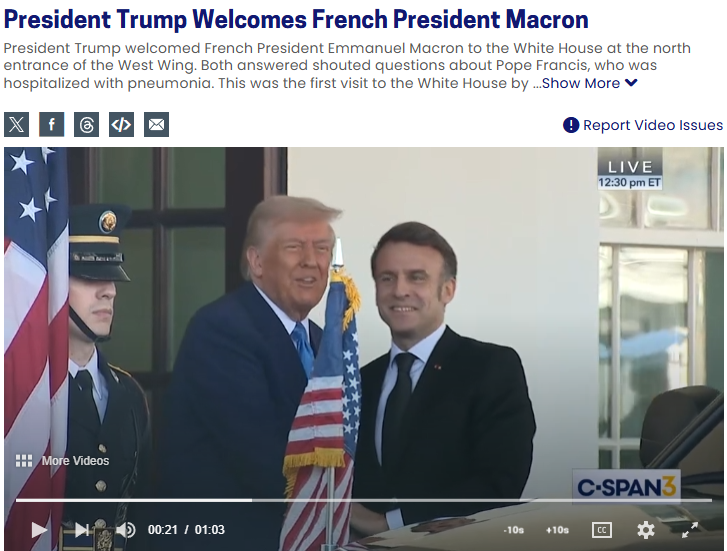The width and height of the screenshot is (727, 551).
Task: Skip forward 10 seconds
Action: pos(557,530)
